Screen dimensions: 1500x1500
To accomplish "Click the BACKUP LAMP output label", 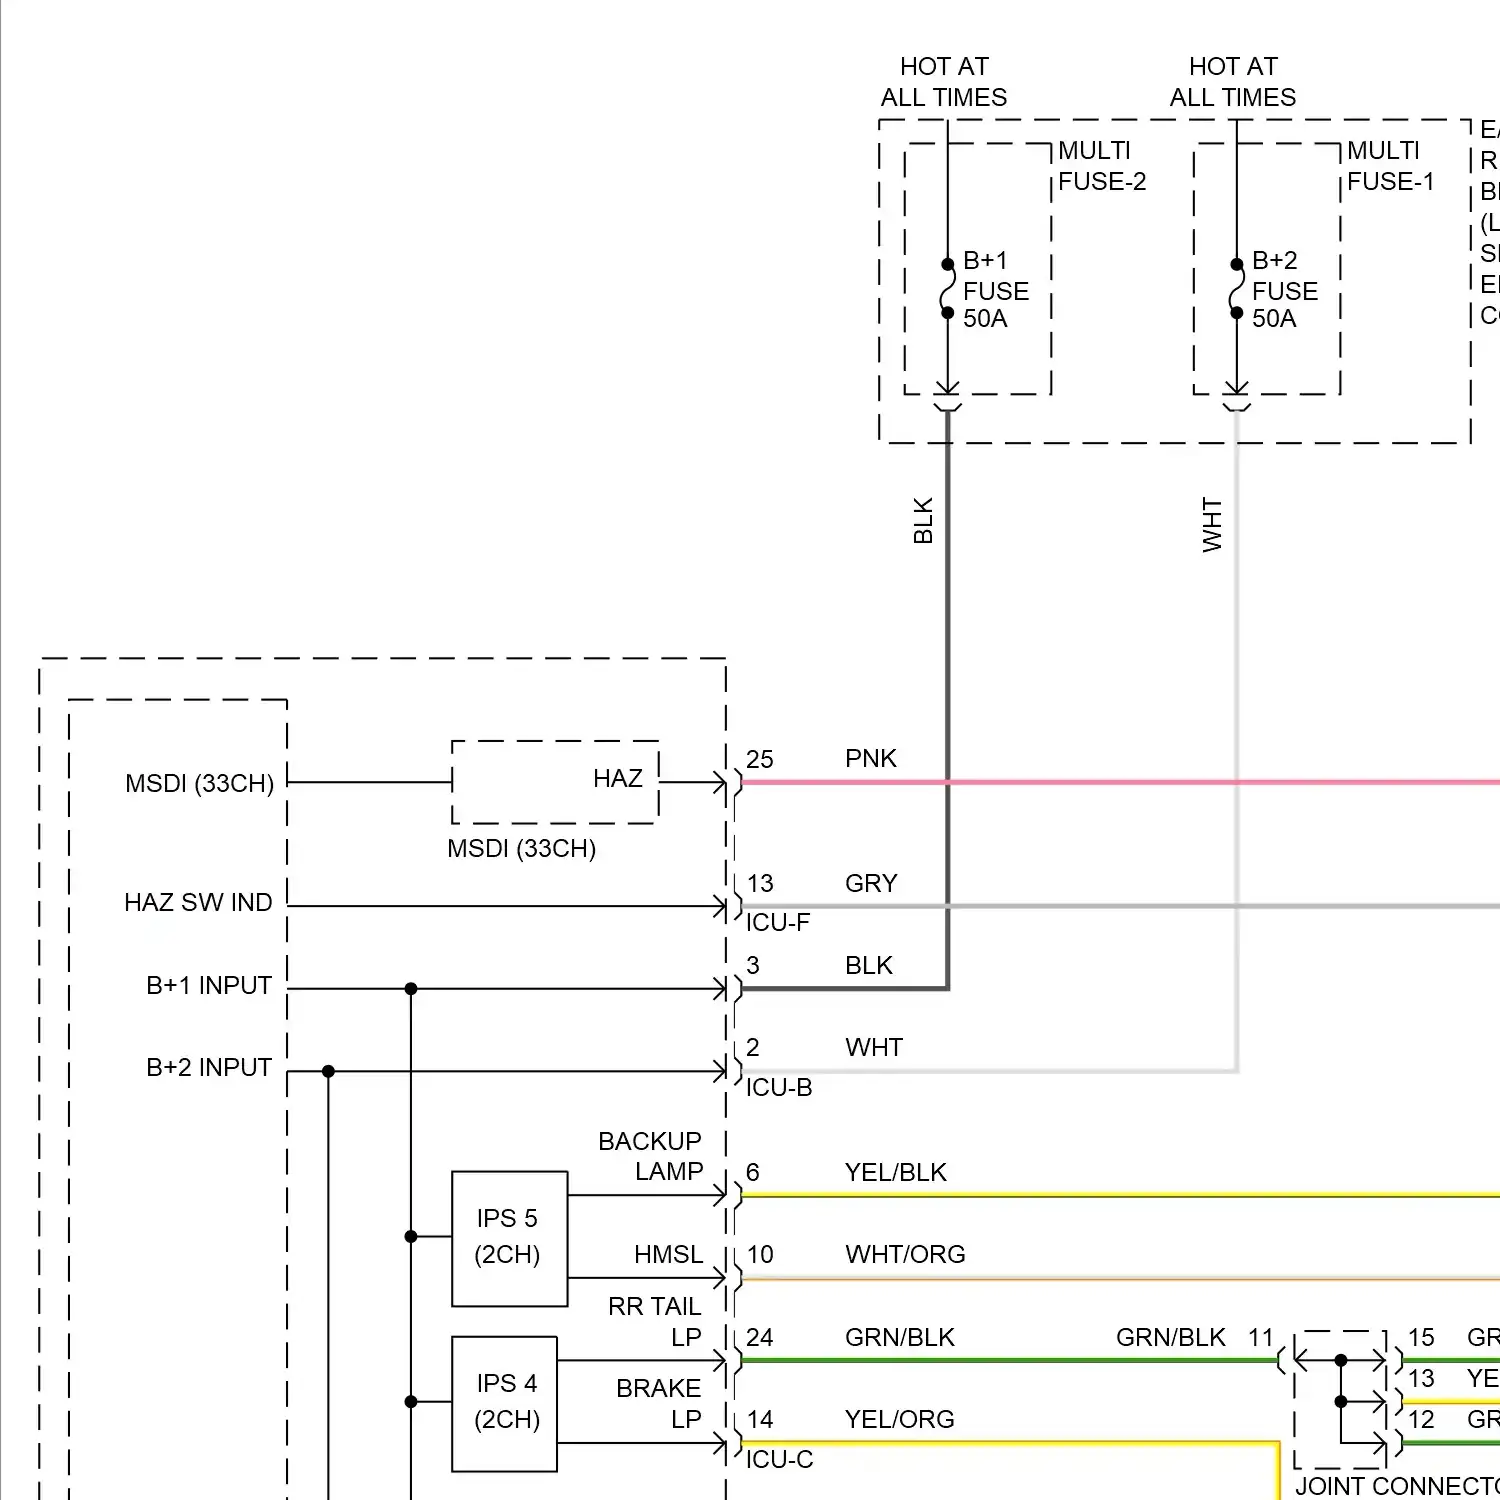I will (650, 1156).
